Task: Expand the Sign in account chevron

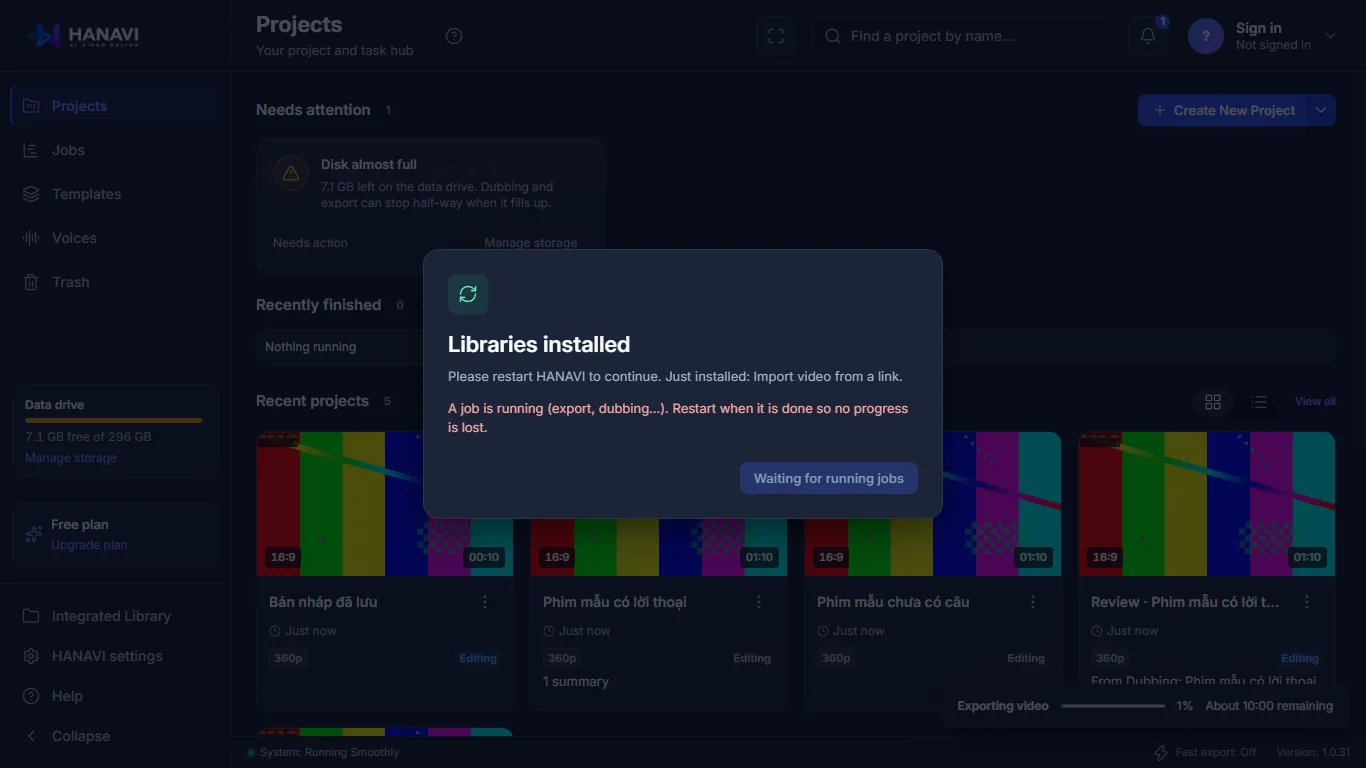Action: tap(1330, 36)
